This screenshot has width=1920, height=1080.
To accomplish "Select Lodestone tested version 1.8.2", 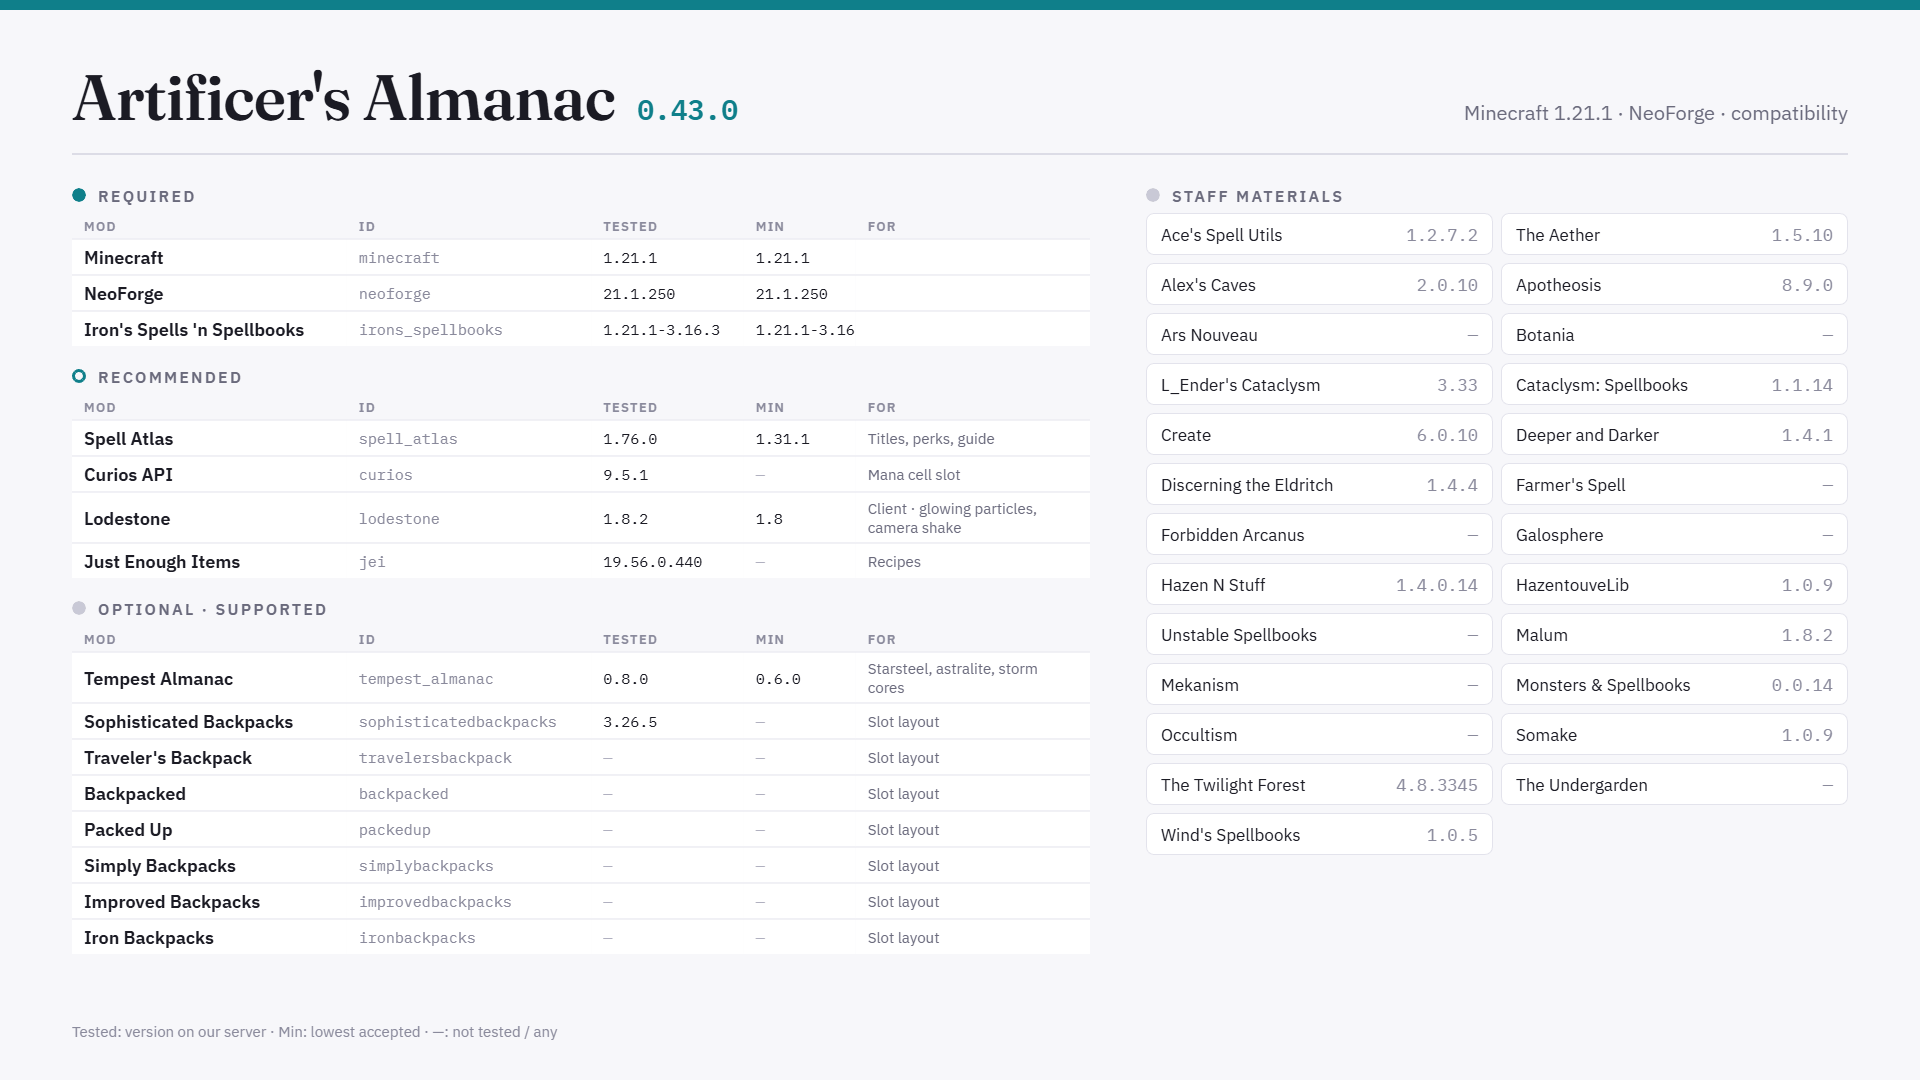I will pos(626,519).
